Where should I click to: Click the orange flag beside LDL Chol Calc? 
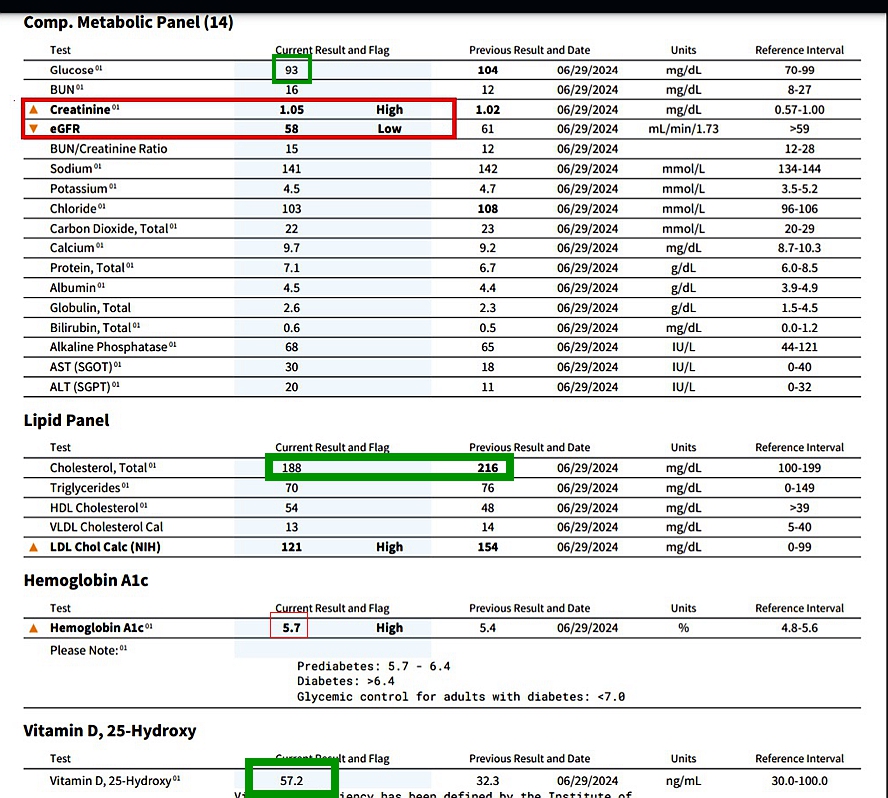[33, 547]
